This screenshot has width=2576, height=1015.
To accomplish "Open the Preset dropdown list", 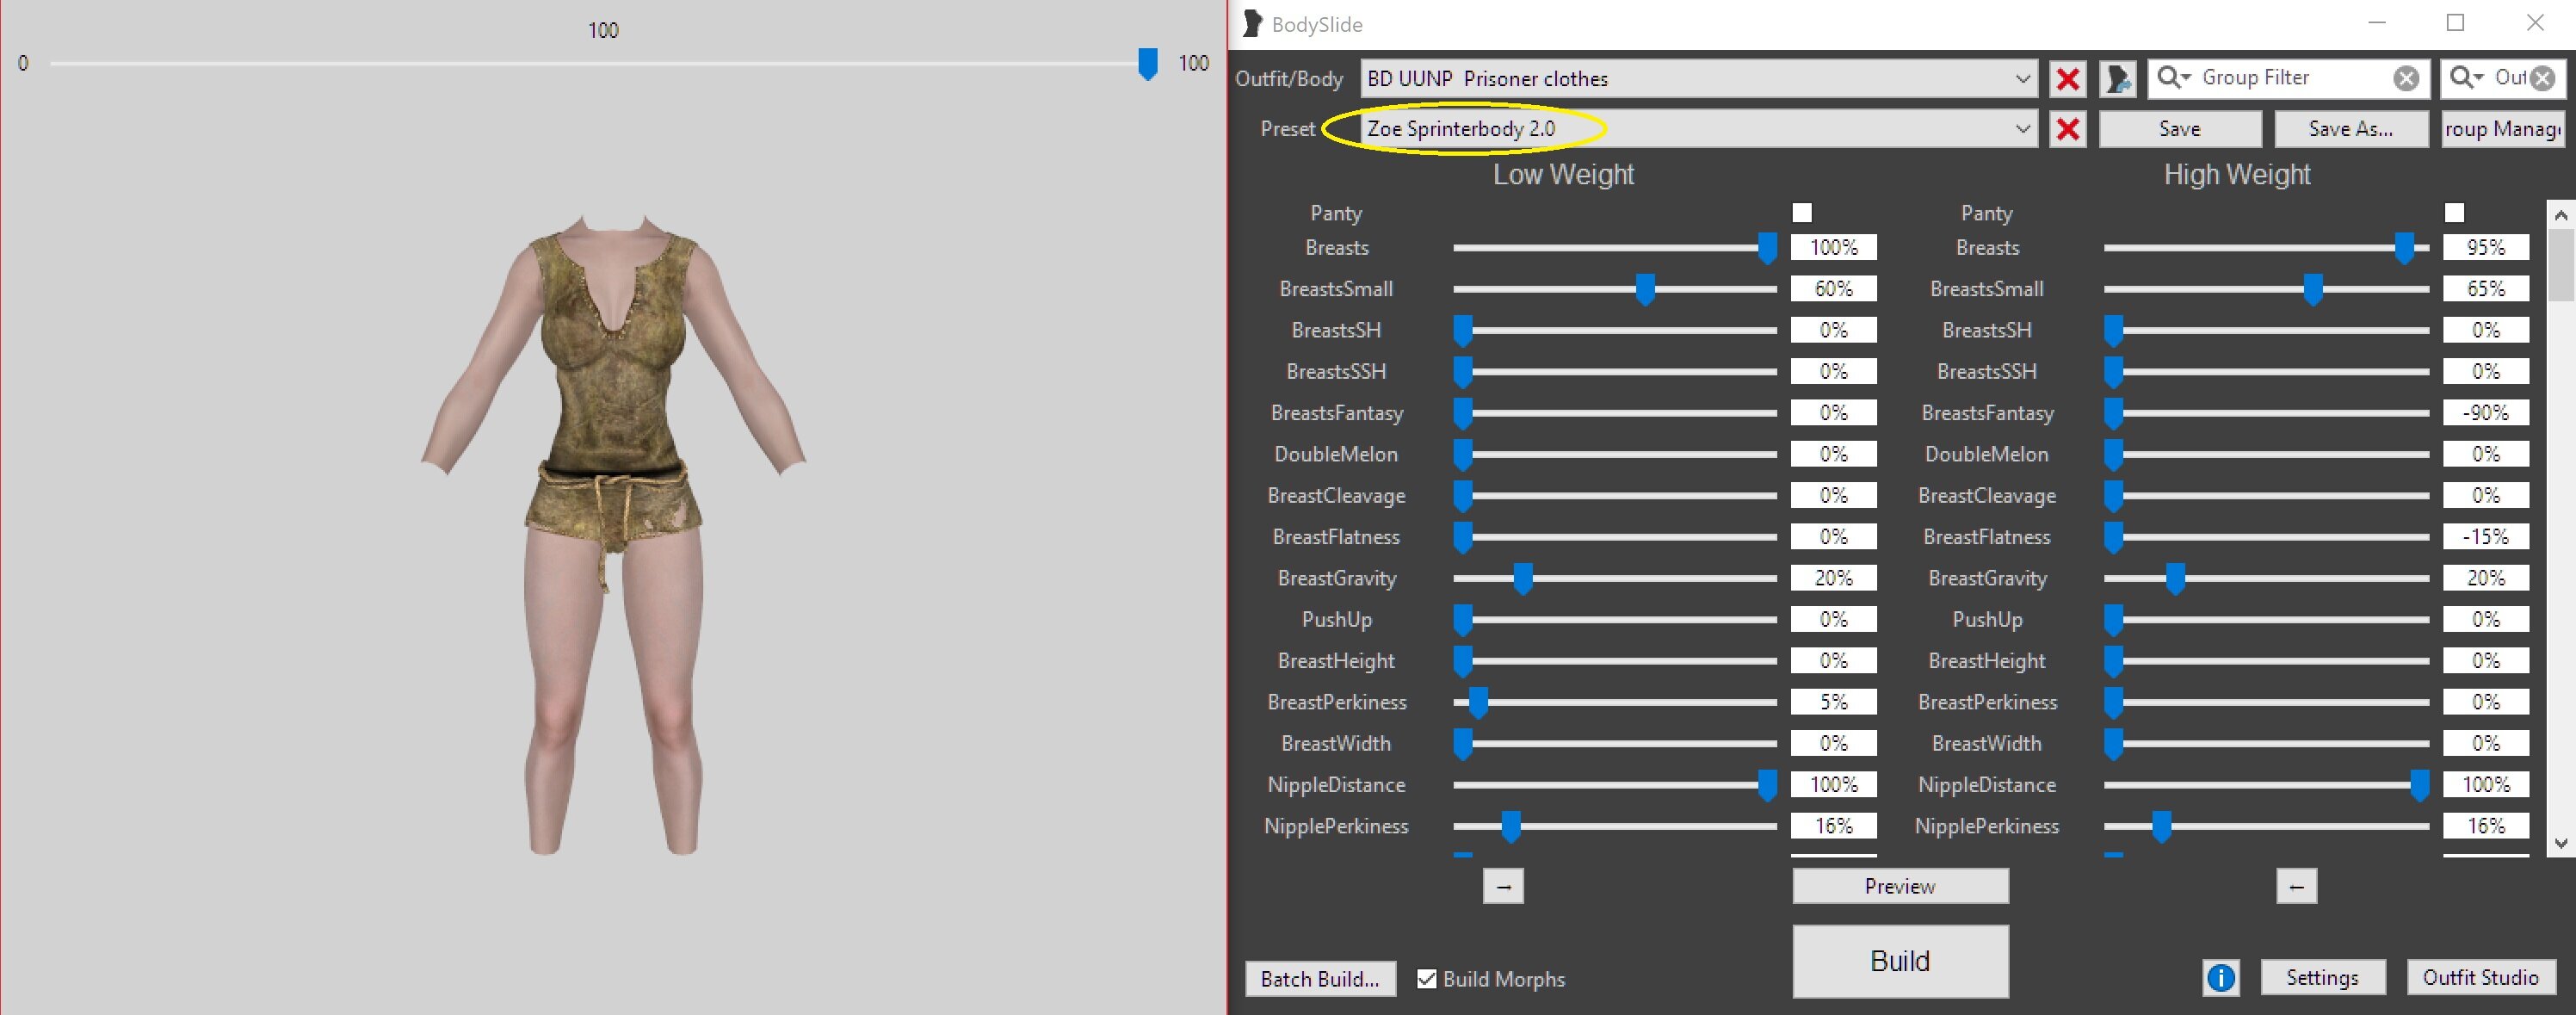I will pyautogui.click(x=2022, y=129).
